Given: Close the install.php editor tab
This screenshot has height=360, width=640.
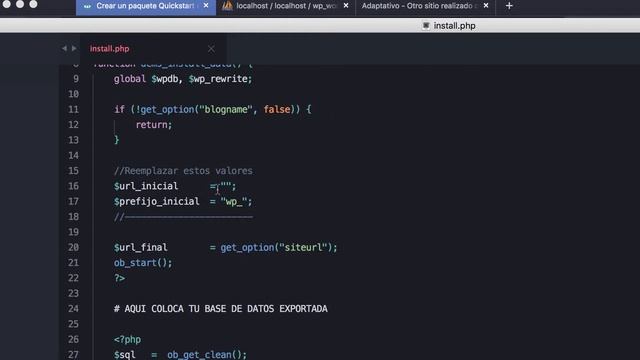Looking at the screenshot, I should coord(211,49).
